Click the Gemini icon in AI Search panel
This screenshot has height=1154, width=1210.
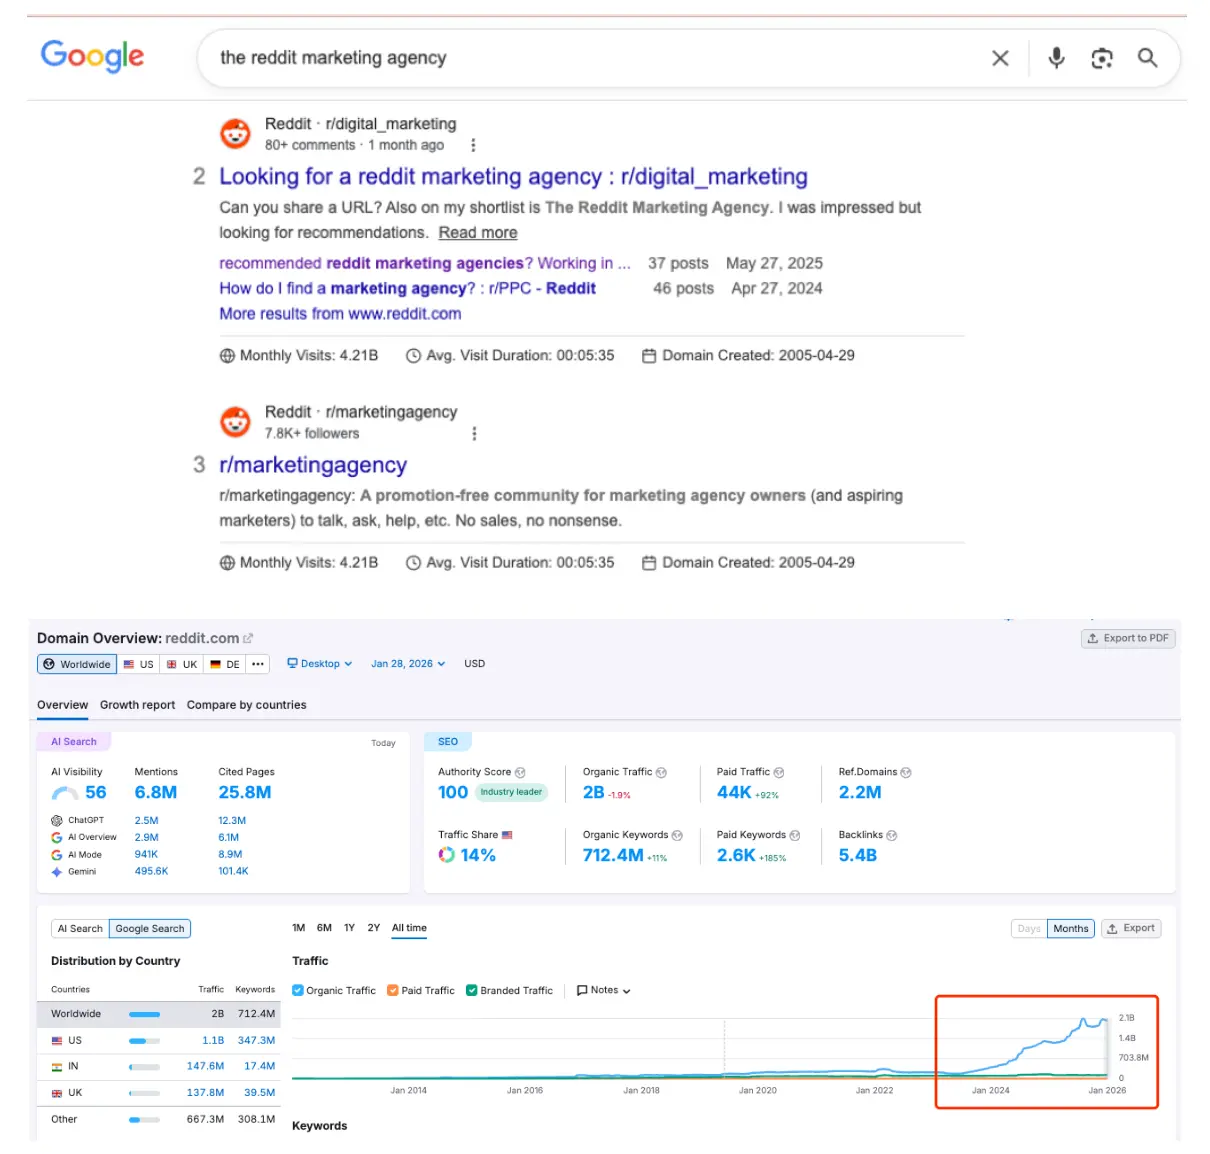tap(57, 871)
